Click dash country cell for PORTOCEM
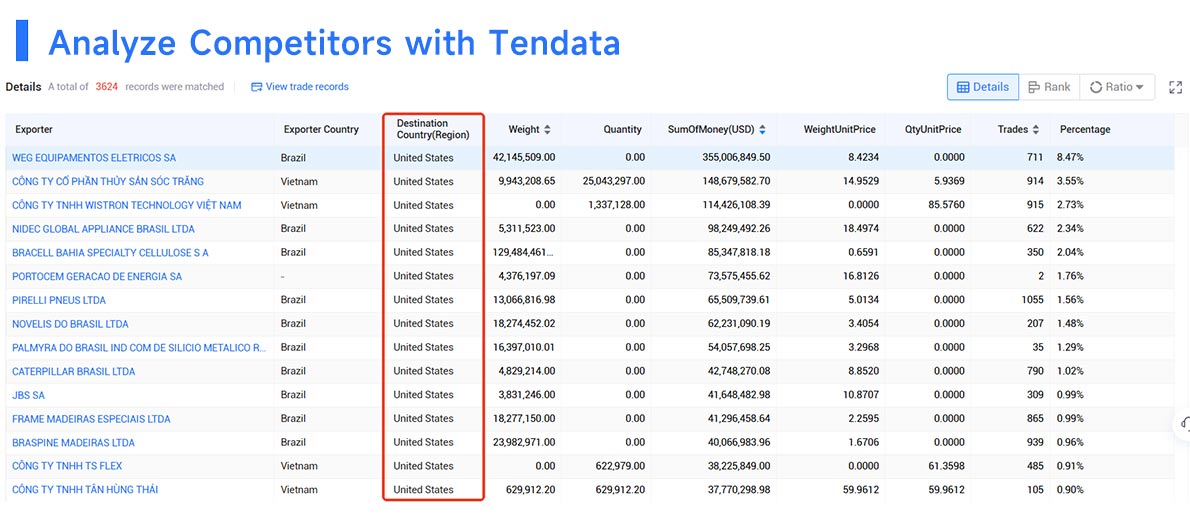Screen dimensions: 1190x516 pos(282,276)
